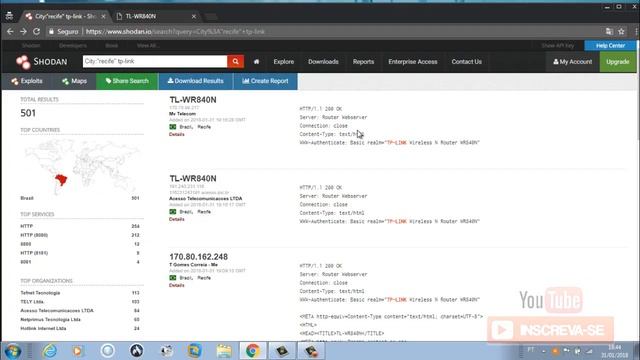Click the Show API Key link
640x360 pixels.
click(558, 45)
